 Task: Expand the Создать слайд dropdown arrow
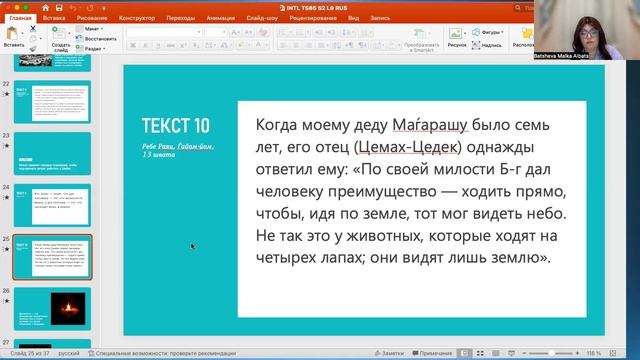pyautogui.click(x=69, y=33)
